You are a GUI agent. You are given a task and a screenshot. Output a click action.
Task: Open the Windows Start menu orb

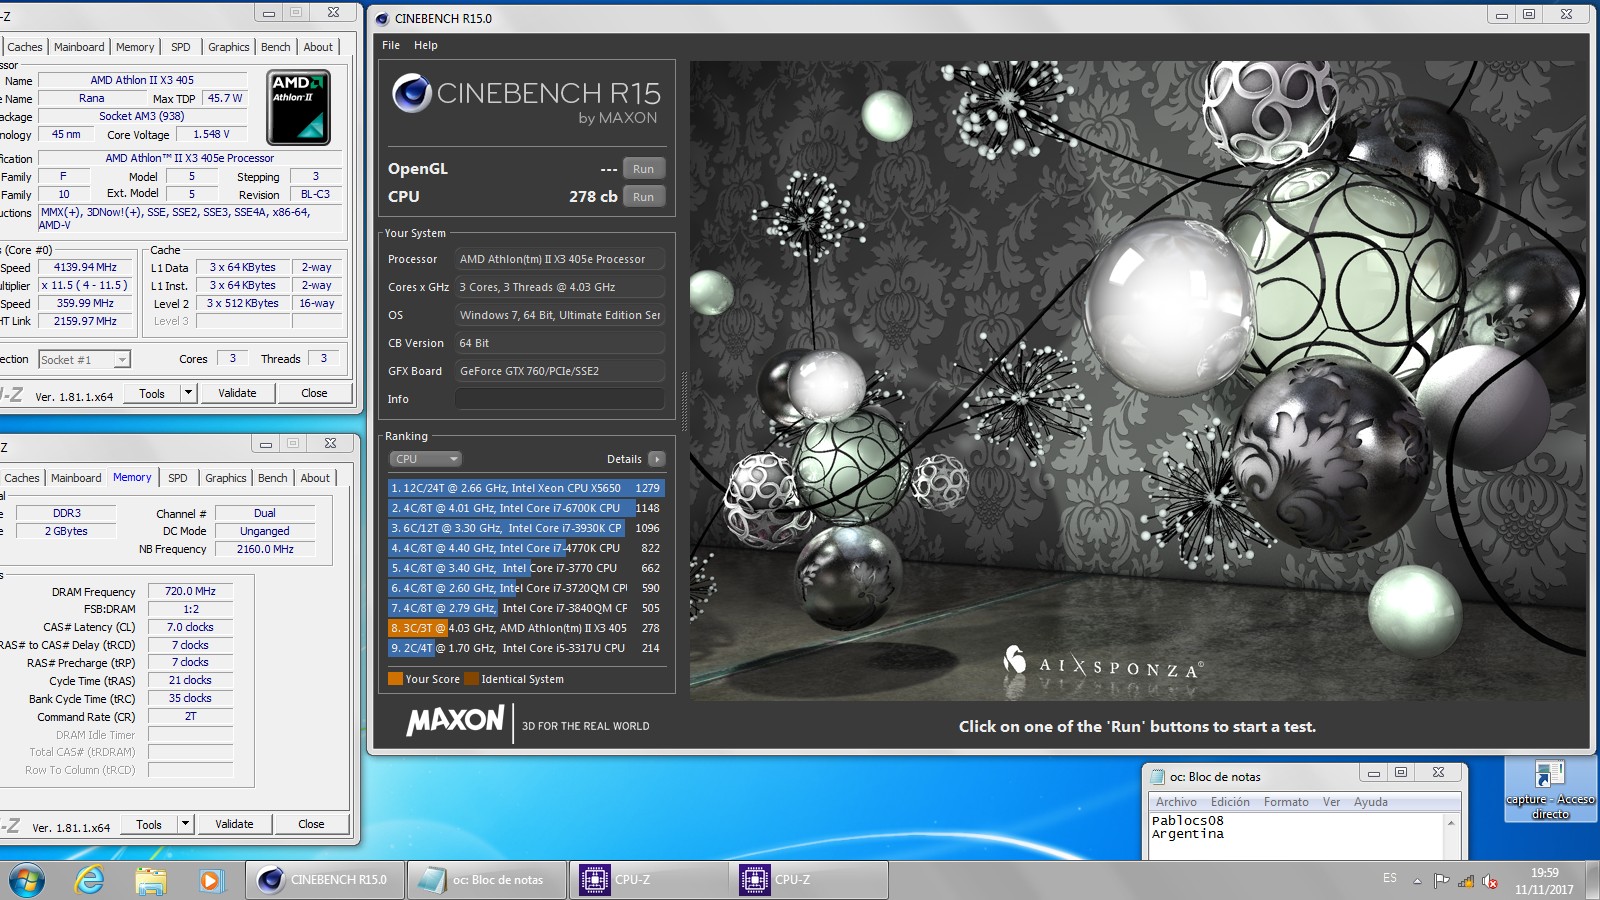27,880
